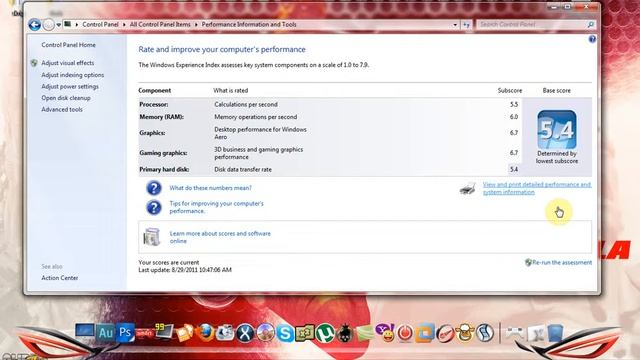
Task: Open uTorrent from the dock
Action: click(325, 333)
